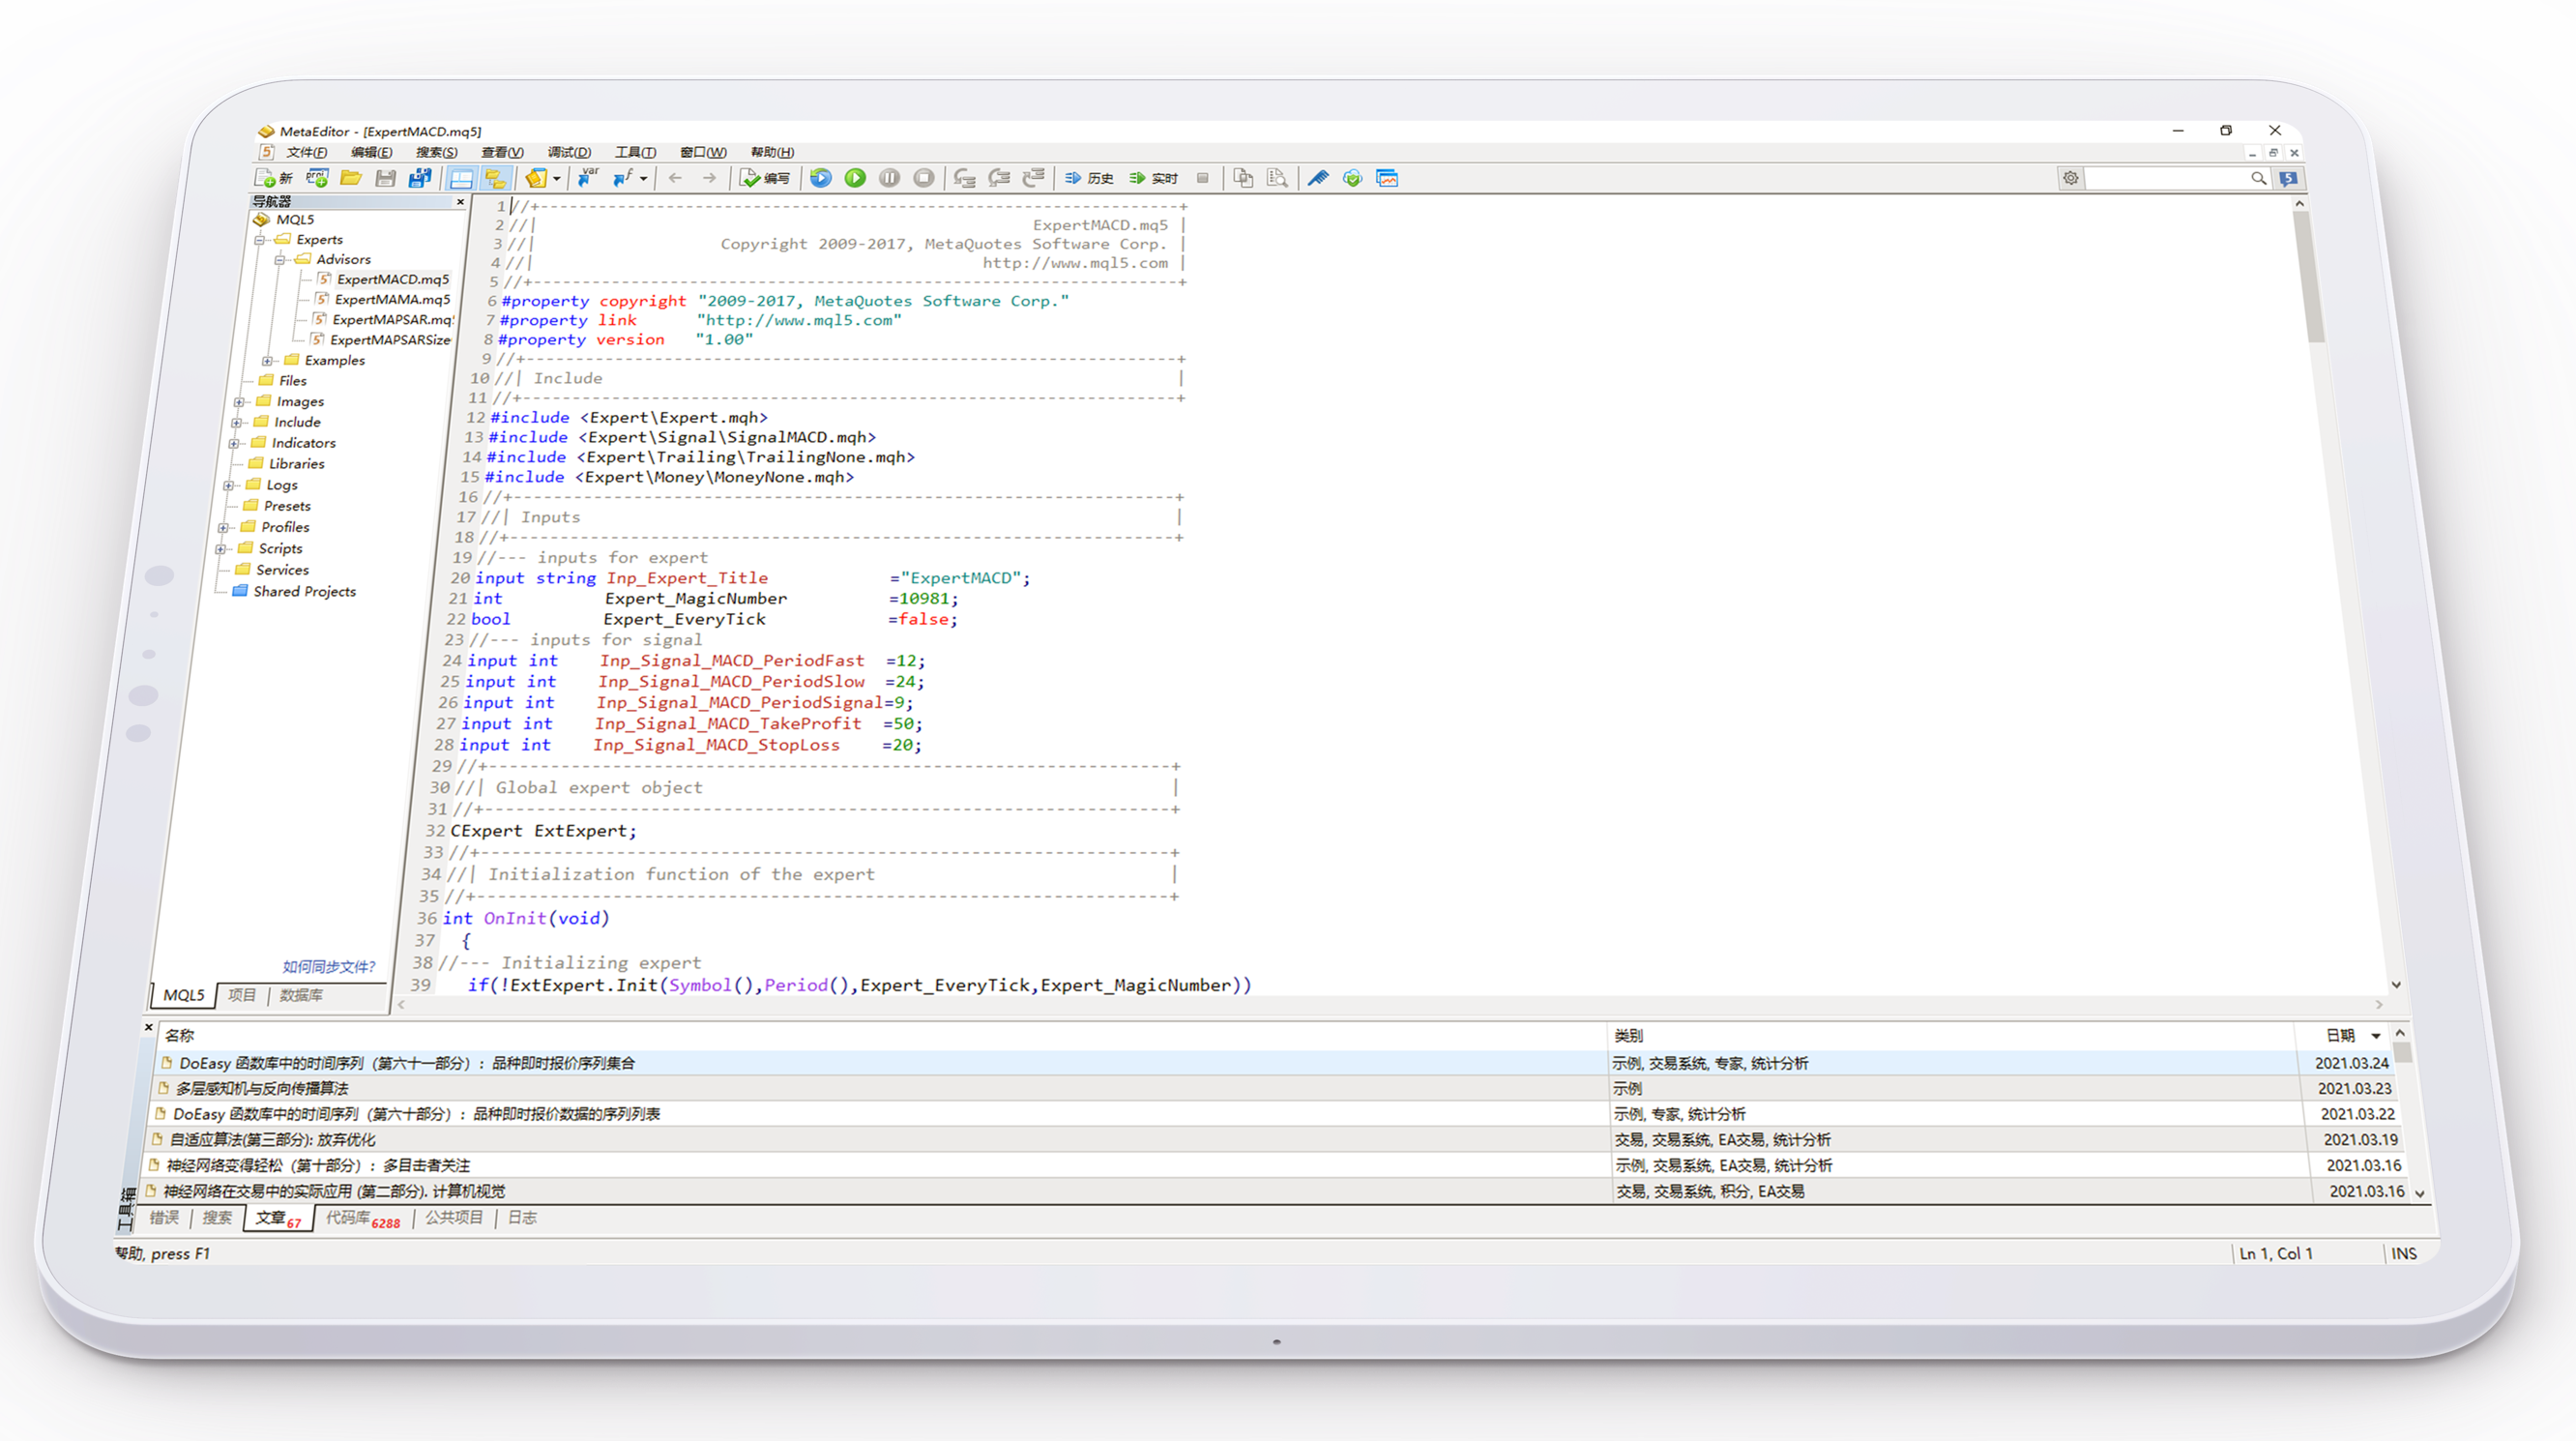The image size is (2576, 1441).
Task: Sort articles by the 日期 column header
Action: coord(2341,1035)
